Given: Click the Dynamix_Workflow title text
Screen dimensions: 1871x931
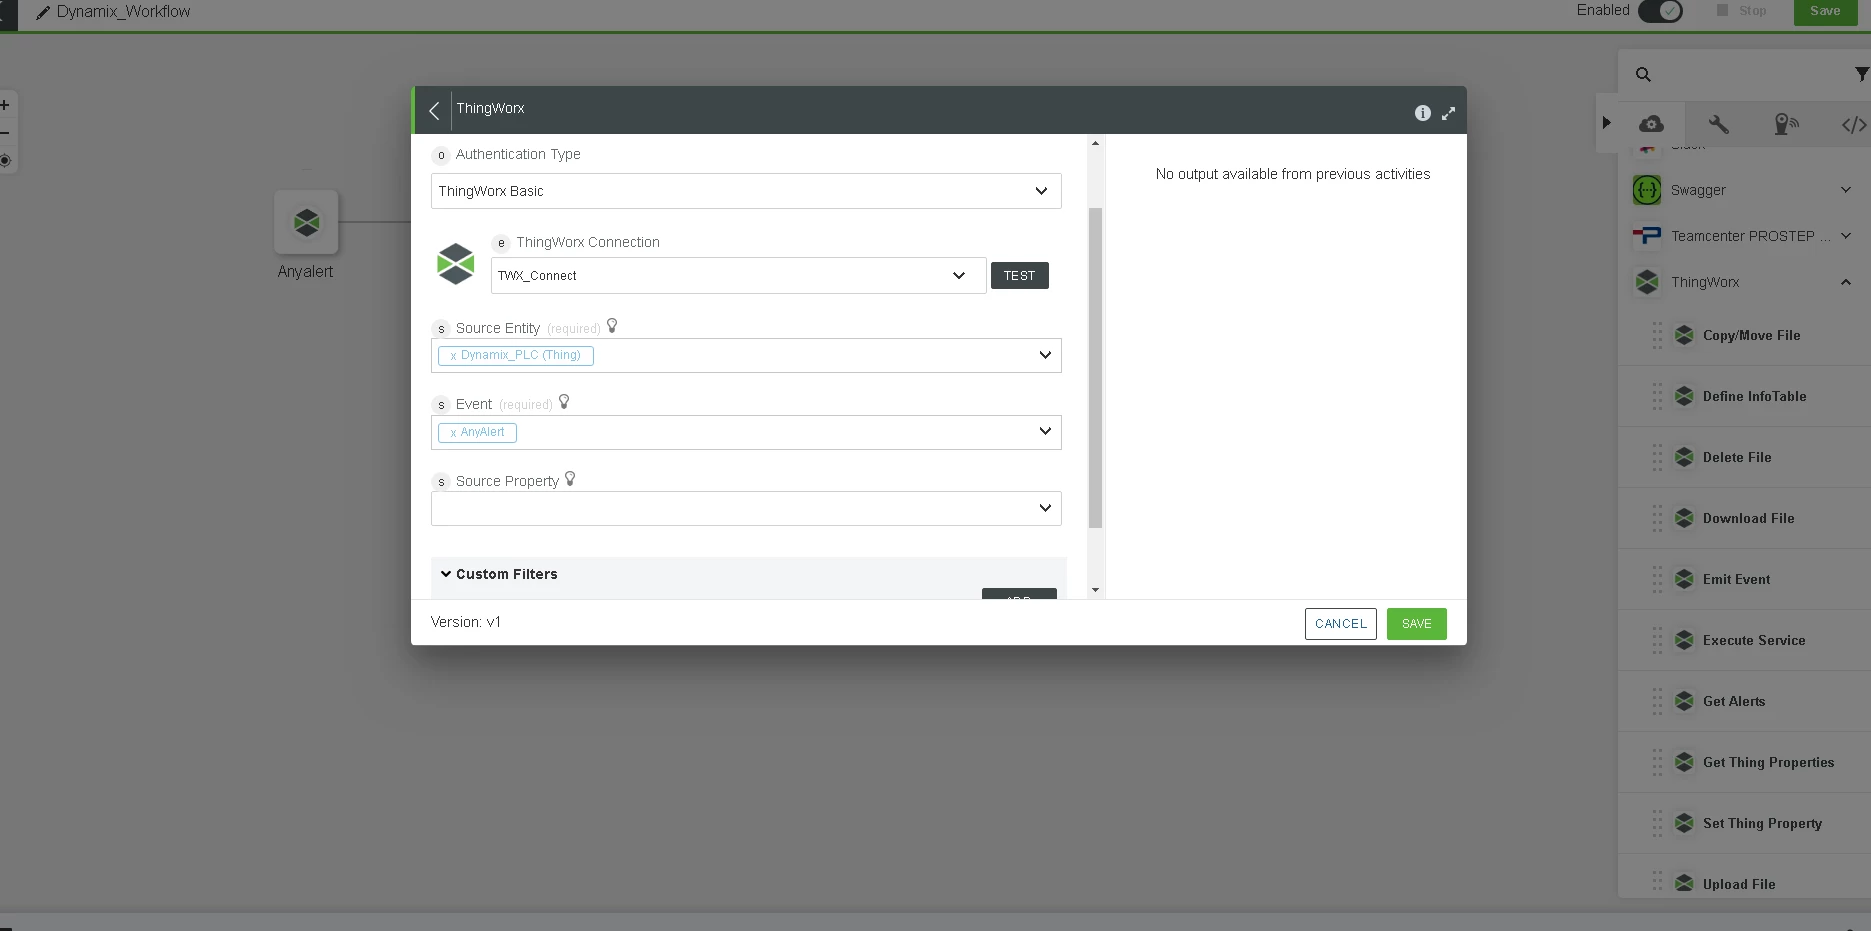Looking at the screenshot, I should pos(123,12).
